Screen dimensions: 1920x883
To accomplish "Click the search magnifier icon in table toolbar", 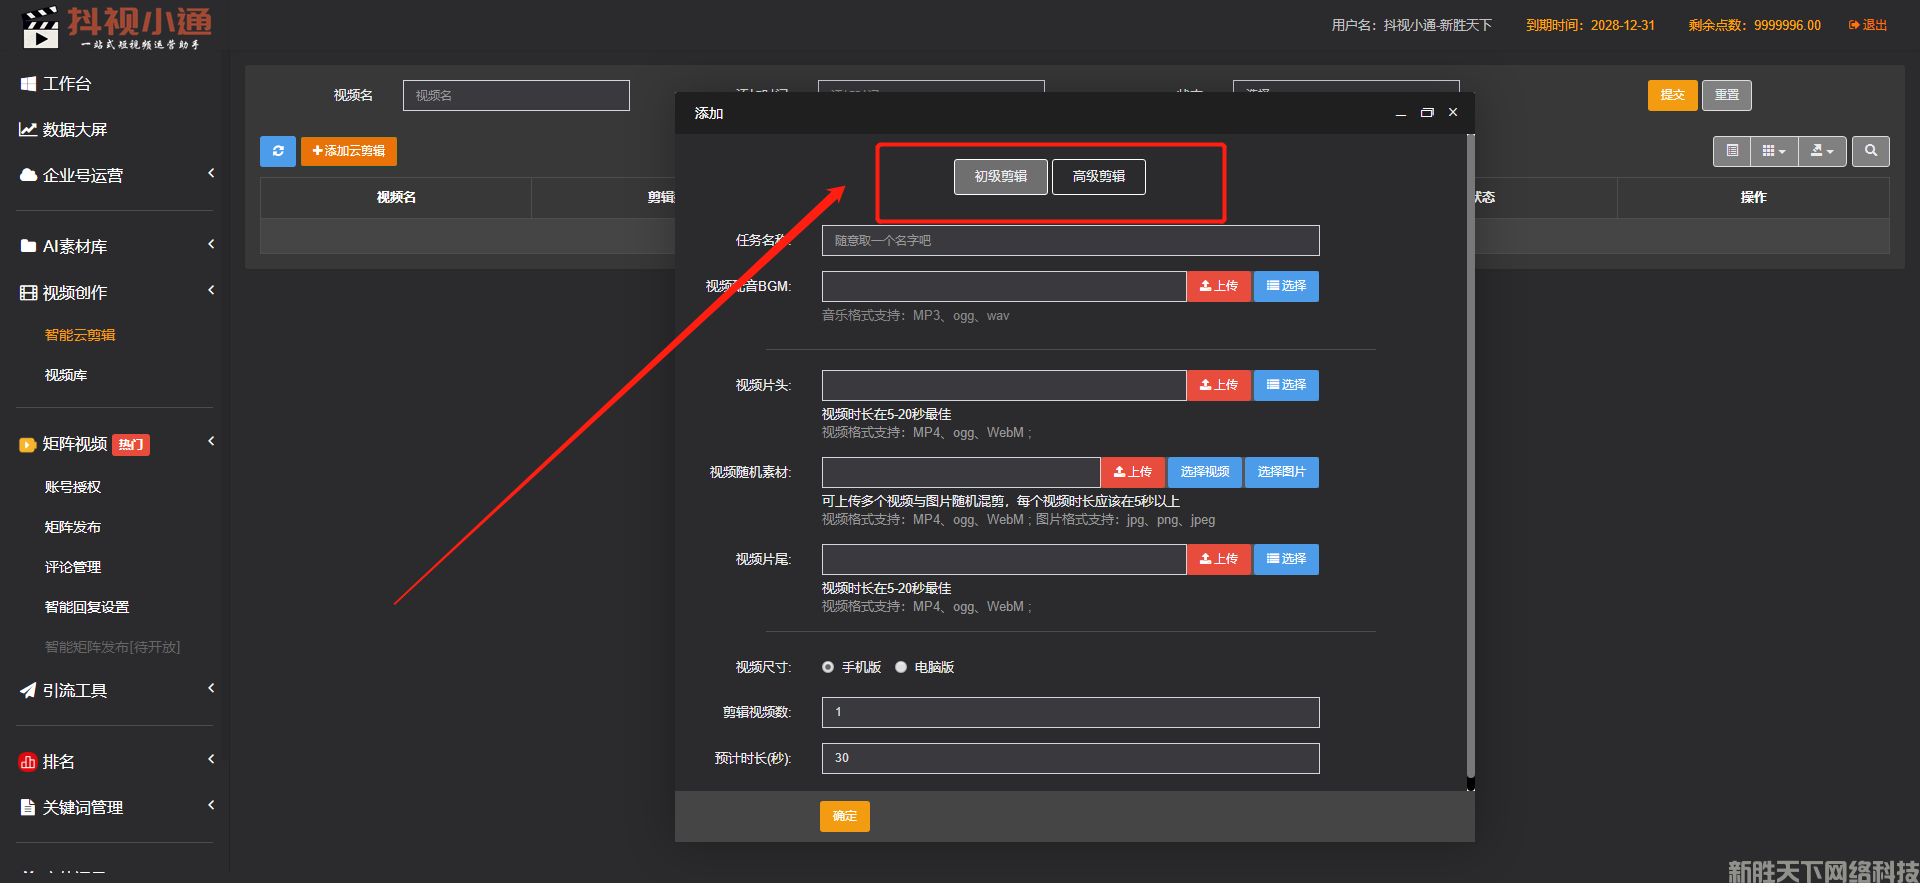I will click(x=1870, y=151).
